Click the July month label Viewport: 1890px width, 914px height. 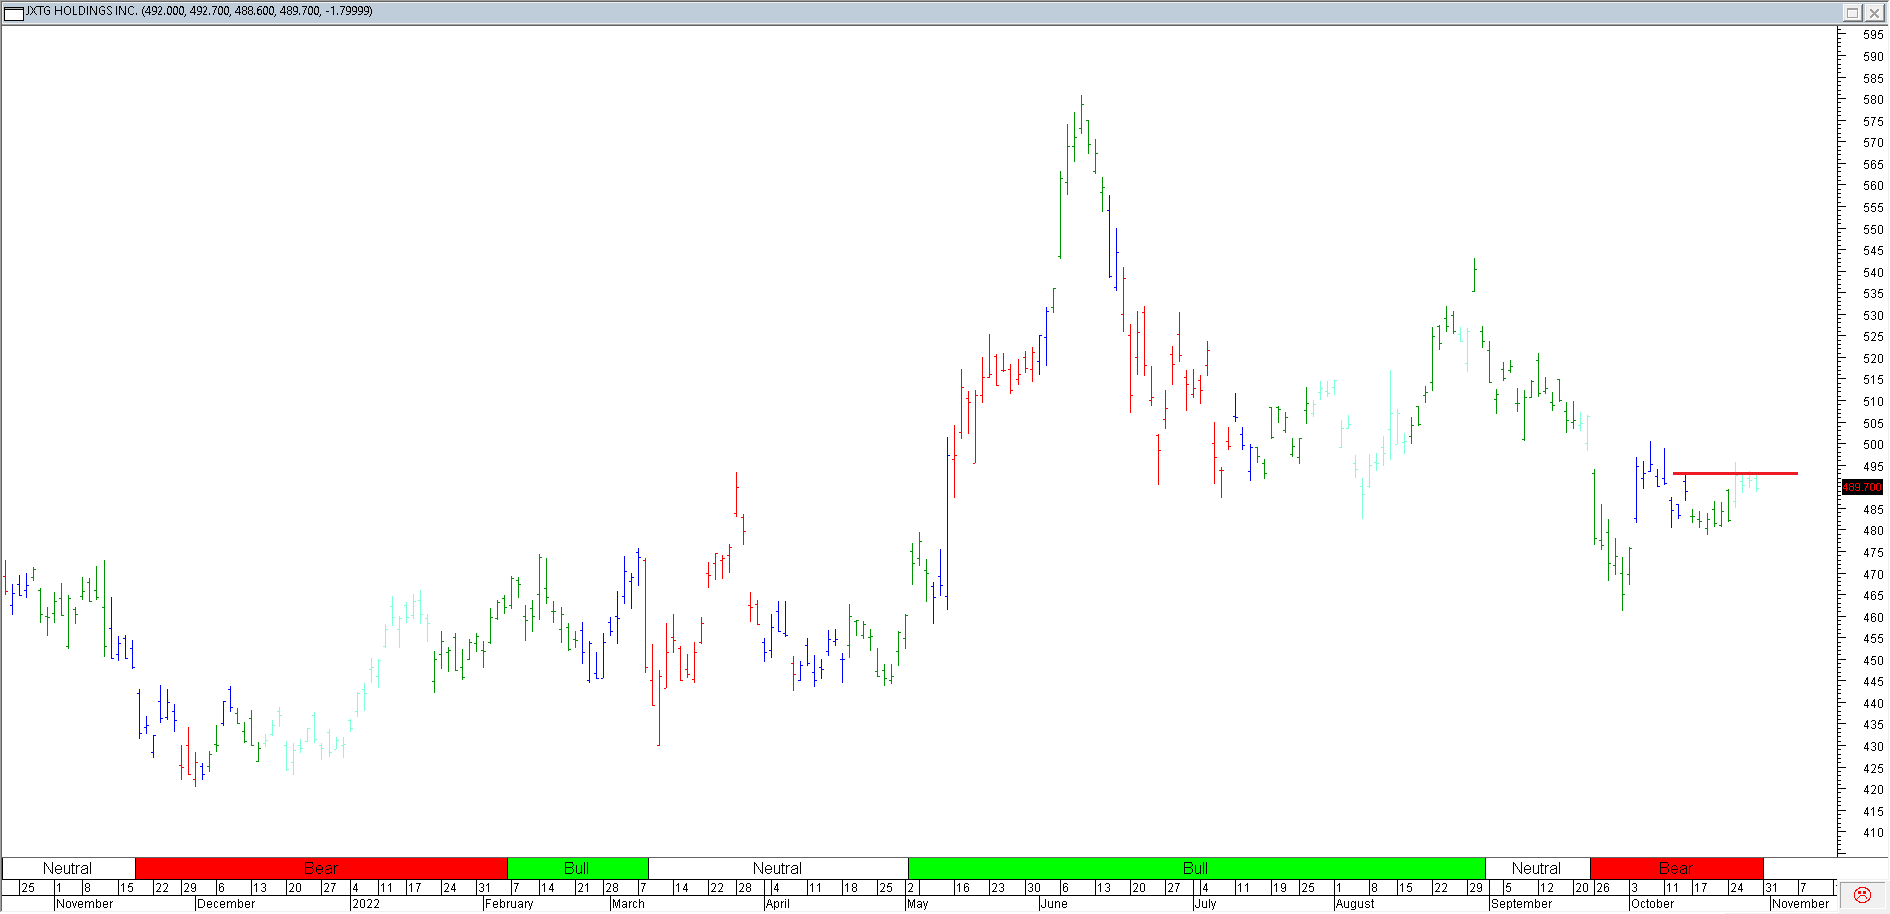tap(1206, 903)
